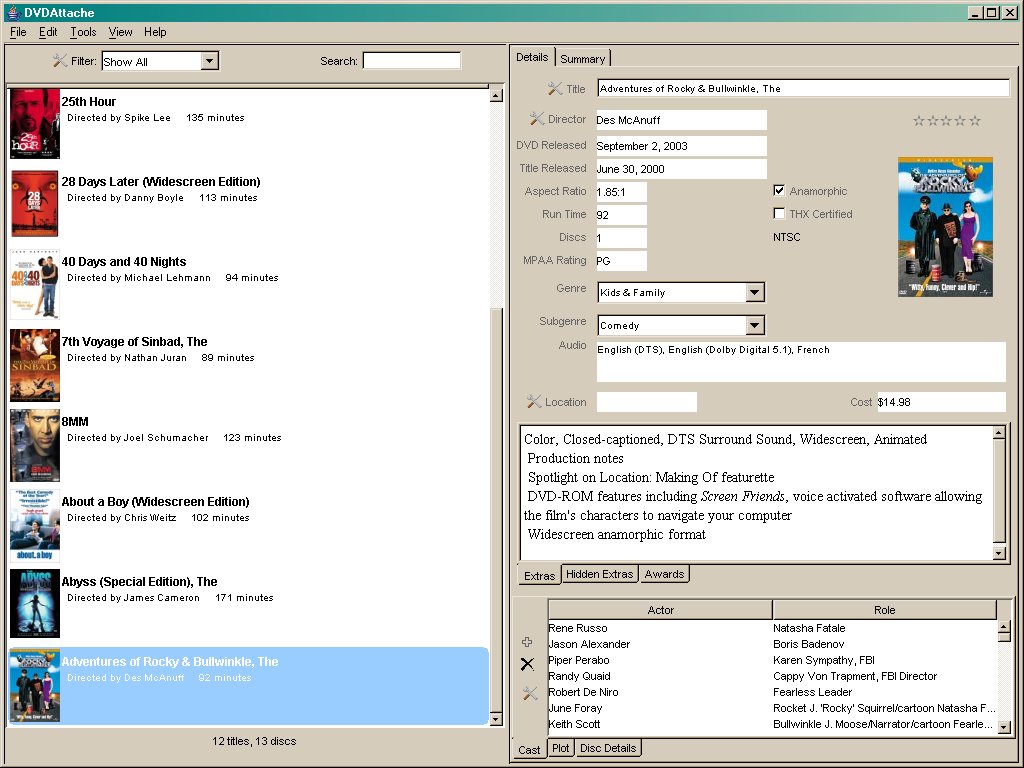Sort cast by Actor column header
Screen dimensions: 1024x768
pyautogui.click(x=660, y=610)
